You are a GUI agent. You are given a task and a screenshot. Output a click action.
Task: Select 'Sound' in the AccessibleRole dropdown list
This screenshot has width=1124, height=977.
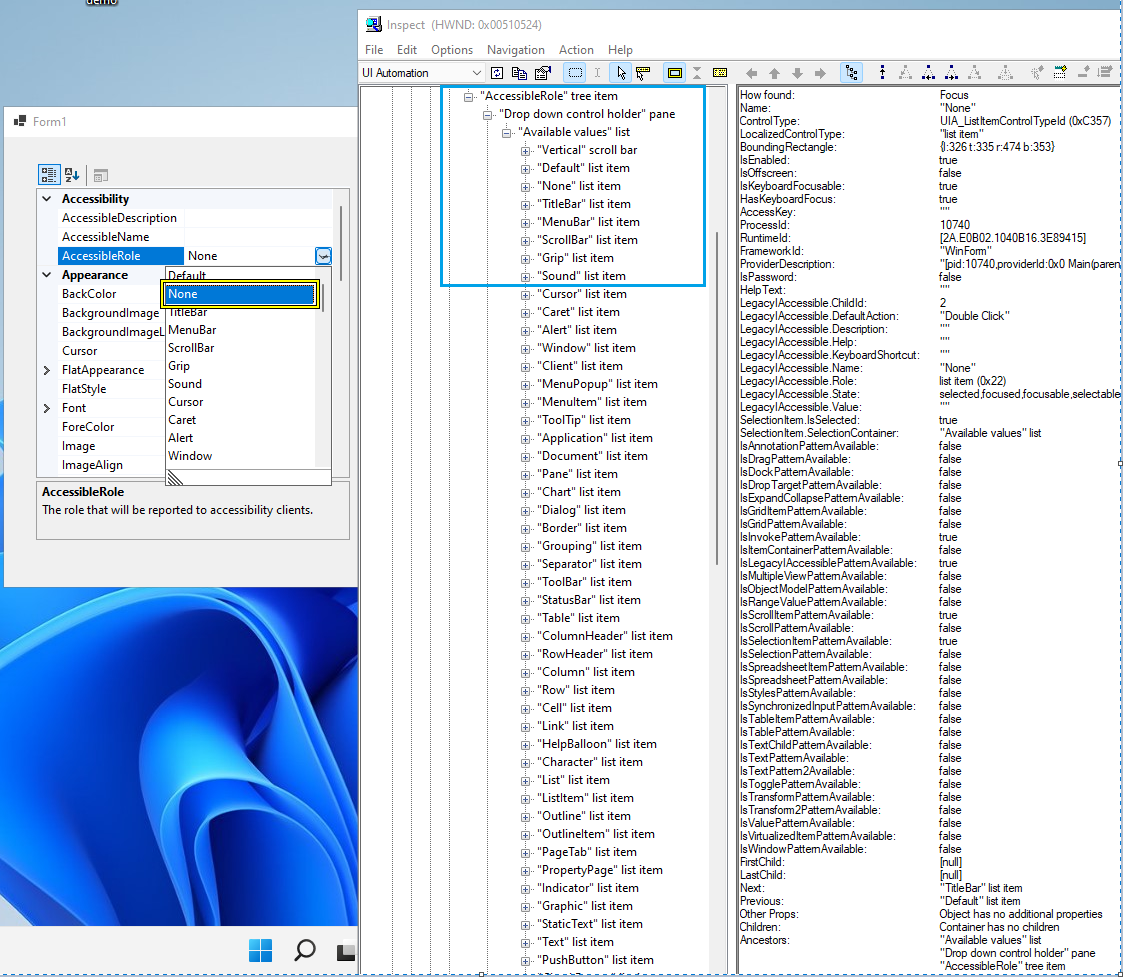pyautogui.click(x=185, y=383)
